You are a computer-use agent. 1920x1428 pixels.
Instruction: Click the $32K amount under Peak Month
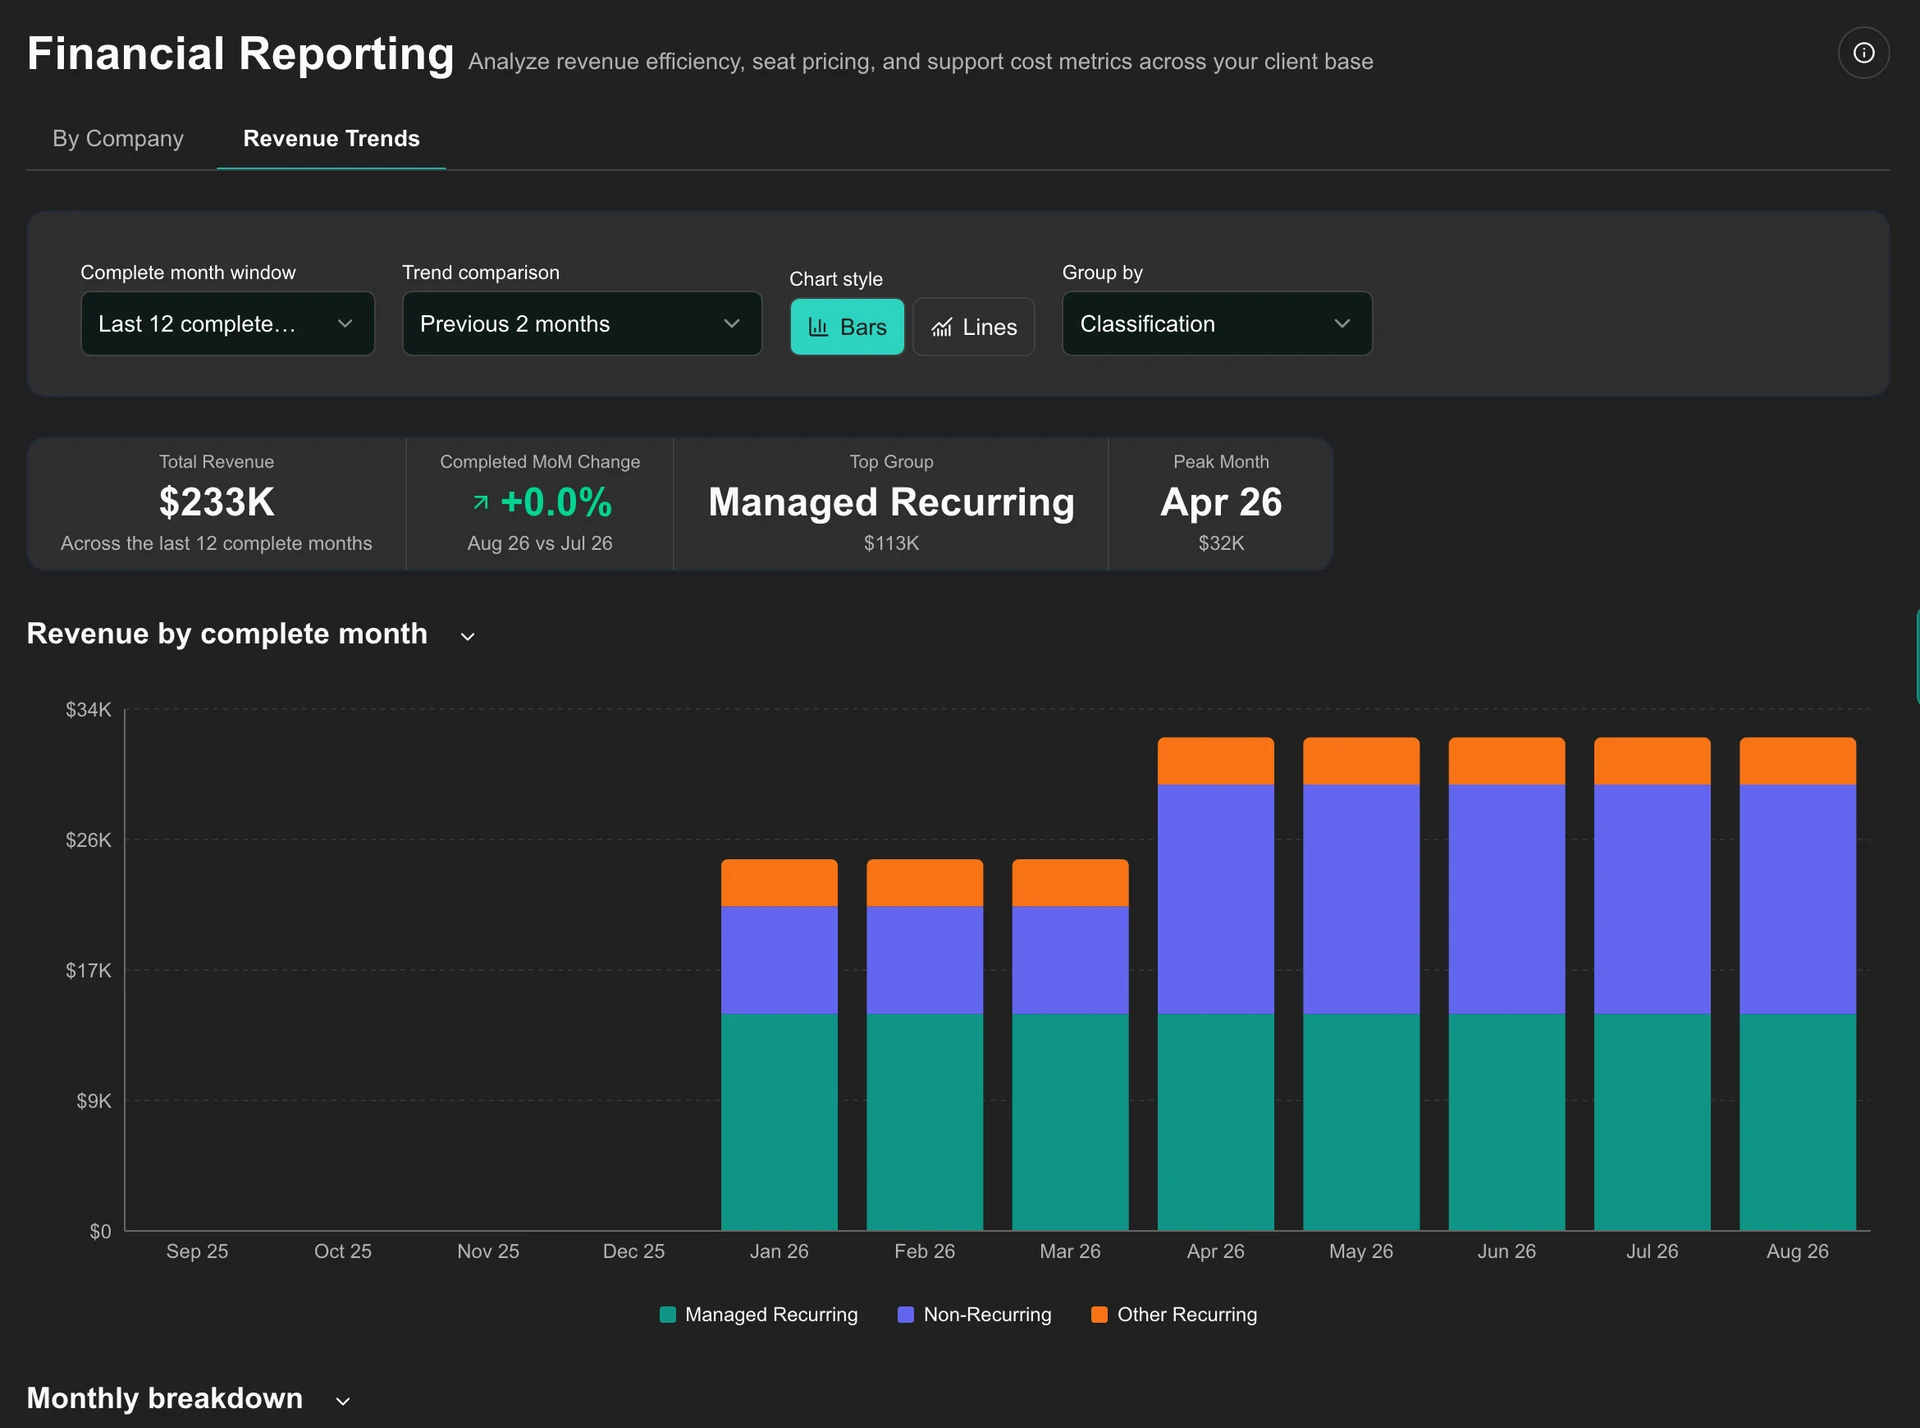click(x=1221, y=543)
